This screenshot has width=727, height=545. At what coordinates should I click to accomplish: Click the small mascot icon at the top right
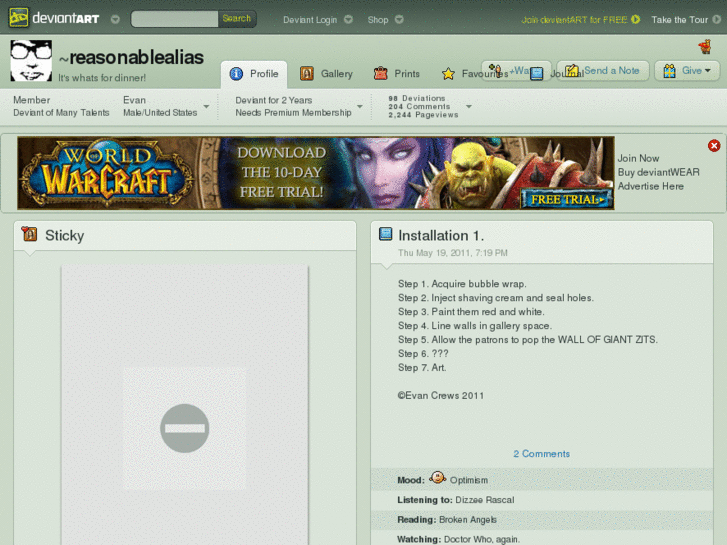[x=705, y=47]
